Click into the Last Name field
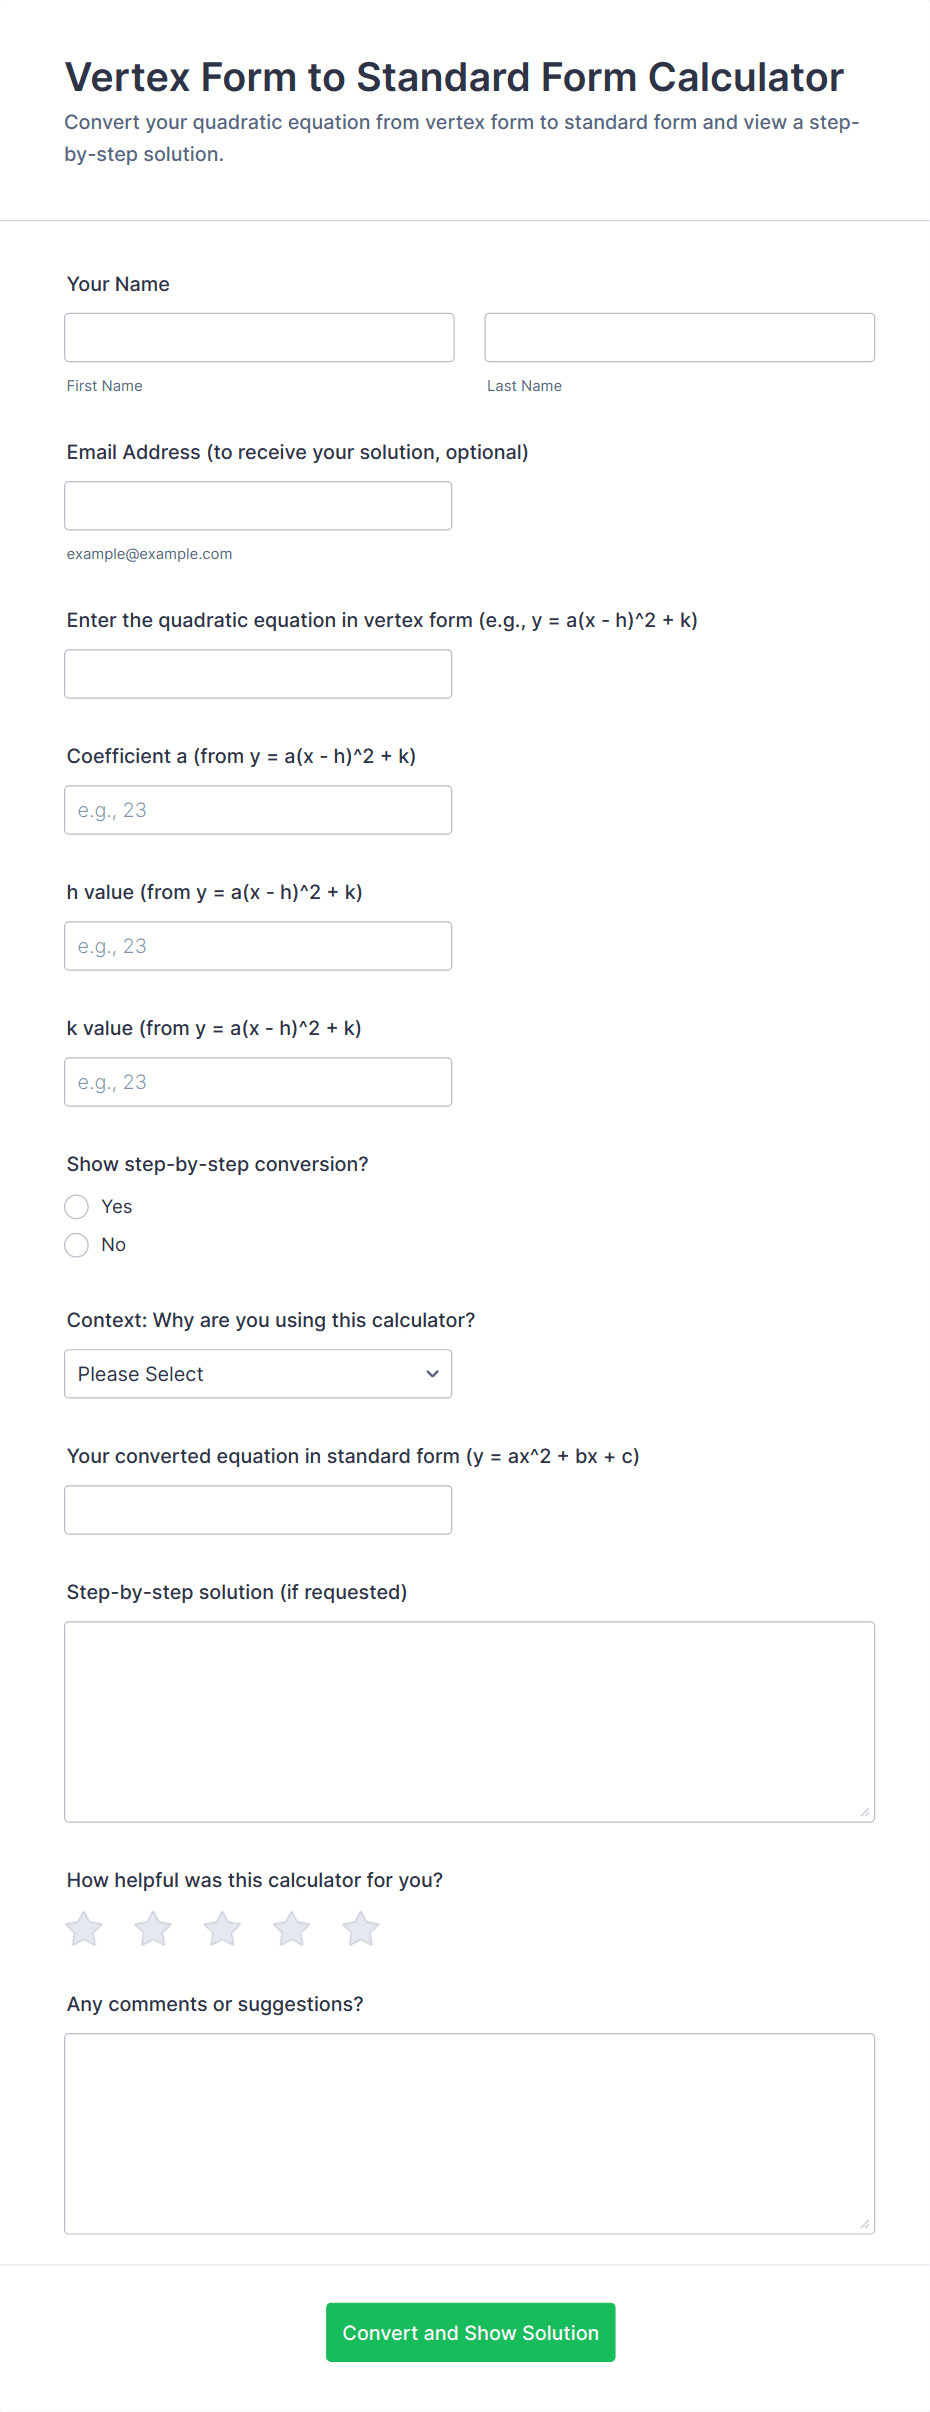The width and height of the screenshot is (930, 2412). click(679, 338)
